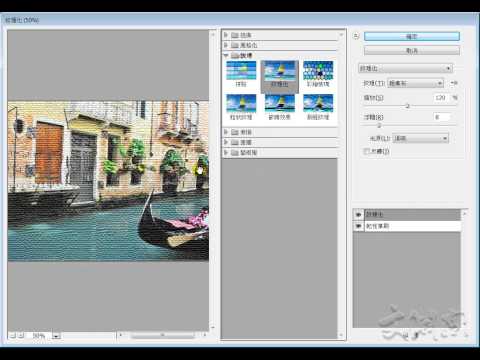Open the Texture (T) type dropdown
This screenshot has width=480, height=360.
point(415,83)
